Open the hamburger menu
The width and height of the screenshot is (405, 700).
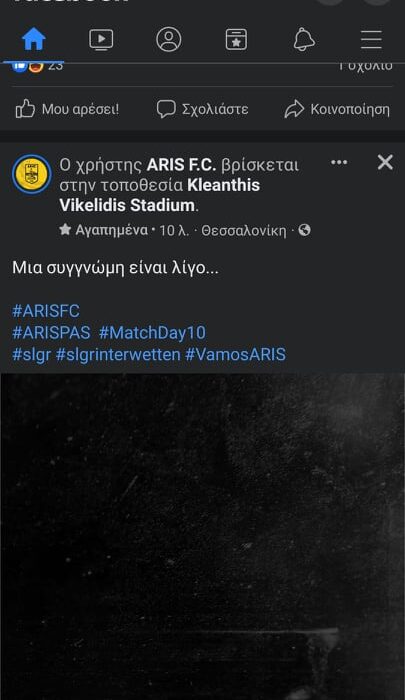(371, 39)
